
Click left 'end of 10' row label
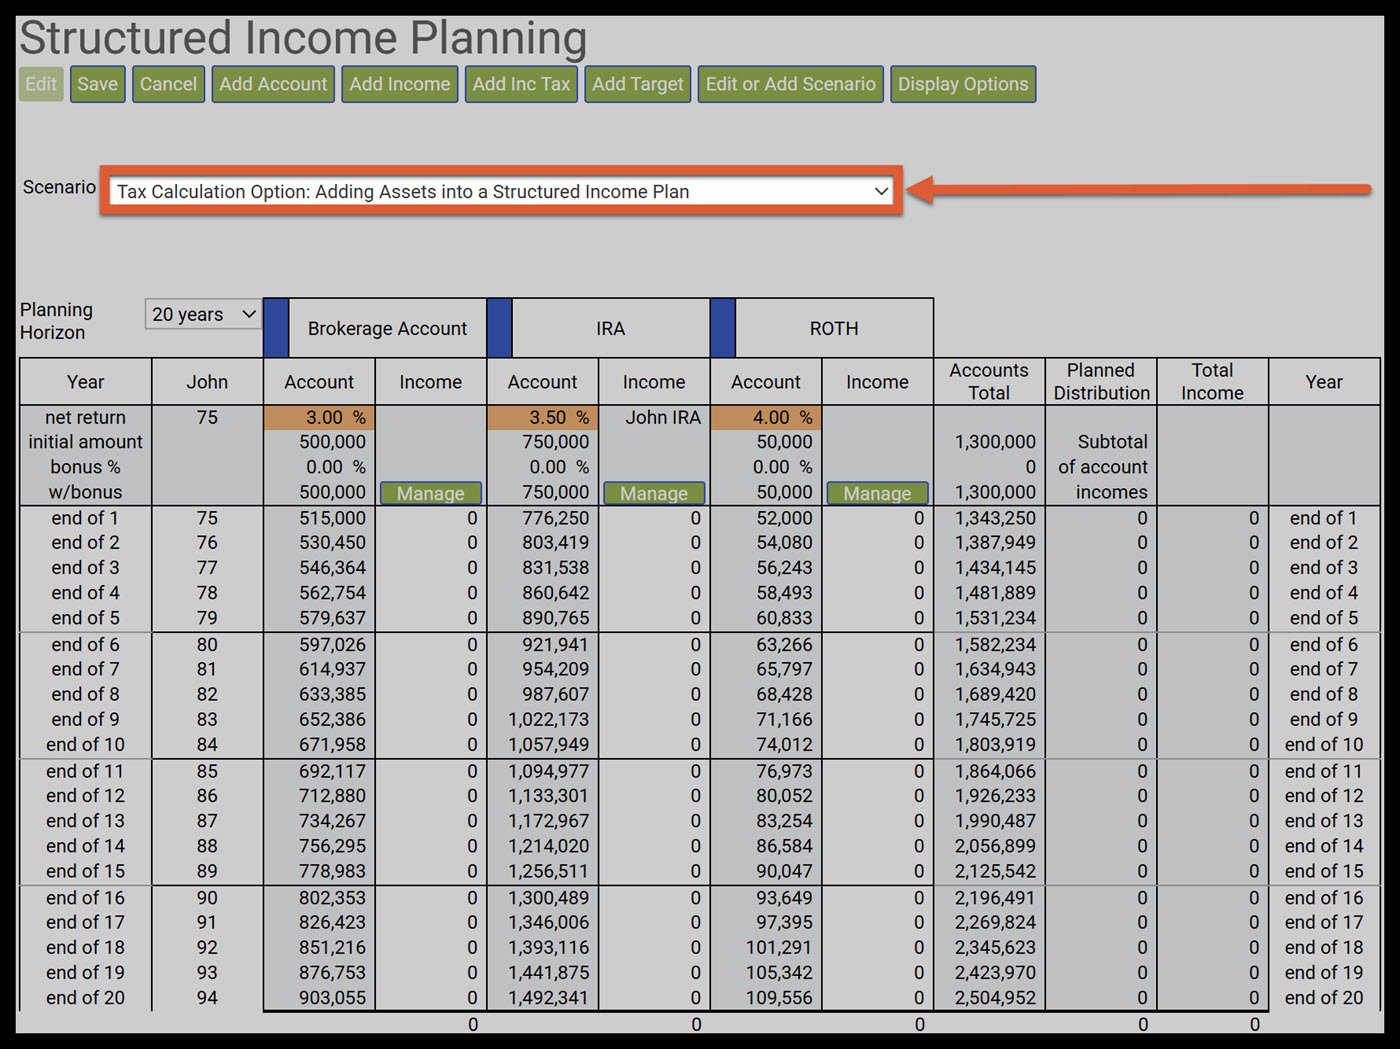point(85,744)
